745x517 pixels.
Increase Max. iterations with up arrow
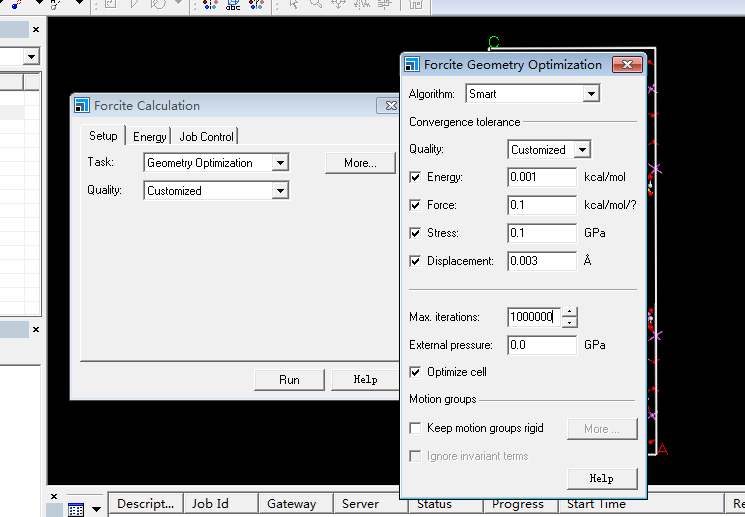click(x=569, y=312)
